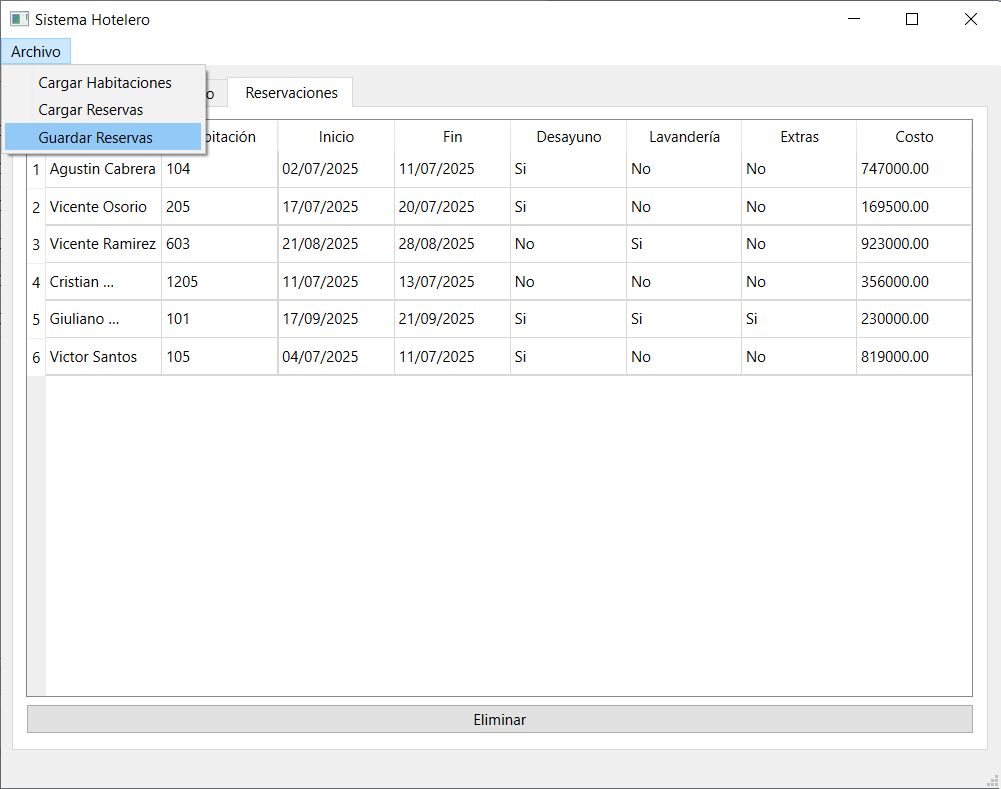Click the Sistema Hotelero app icon
Image resolution: width=1001 pixels, height=789 pixels.
(x=19, y=19)
